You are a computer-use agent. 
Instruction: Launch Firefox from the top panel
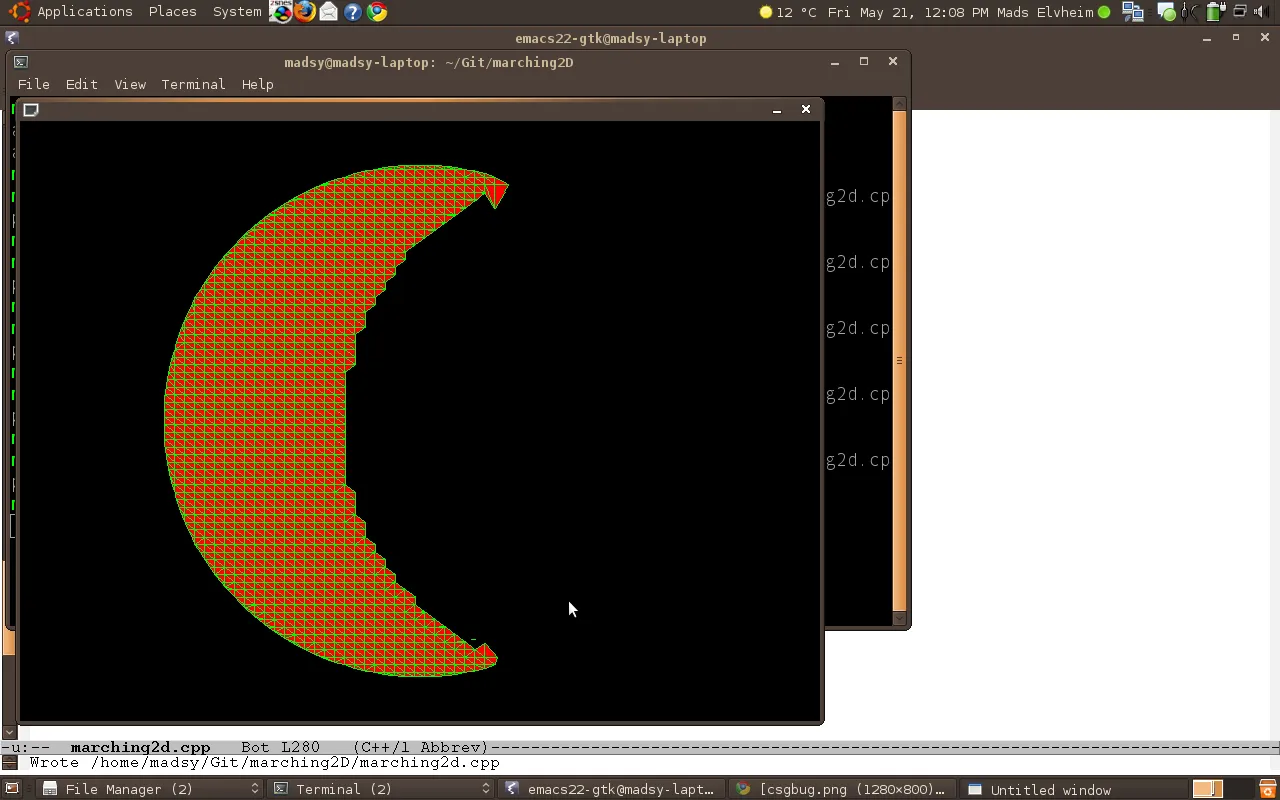[x=305, y=12]
